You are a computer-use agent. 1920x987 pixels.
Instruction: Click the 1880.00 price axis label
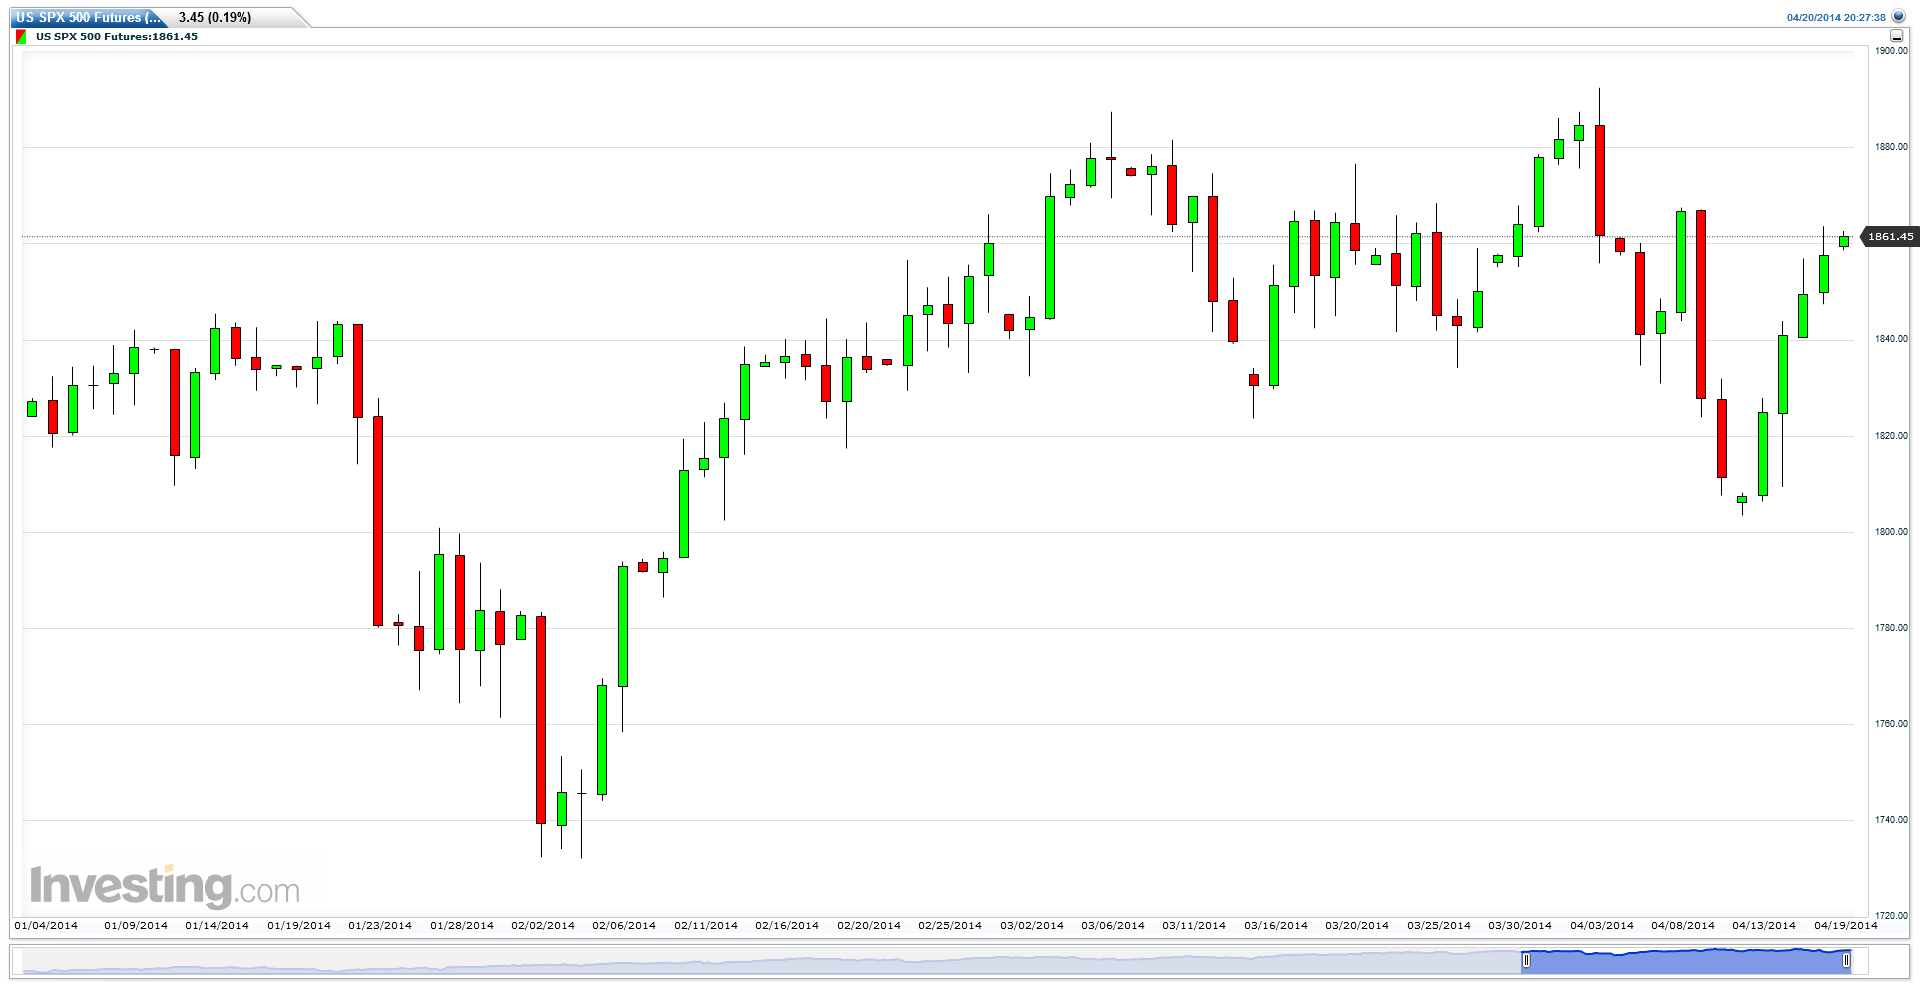point(1892,147)
